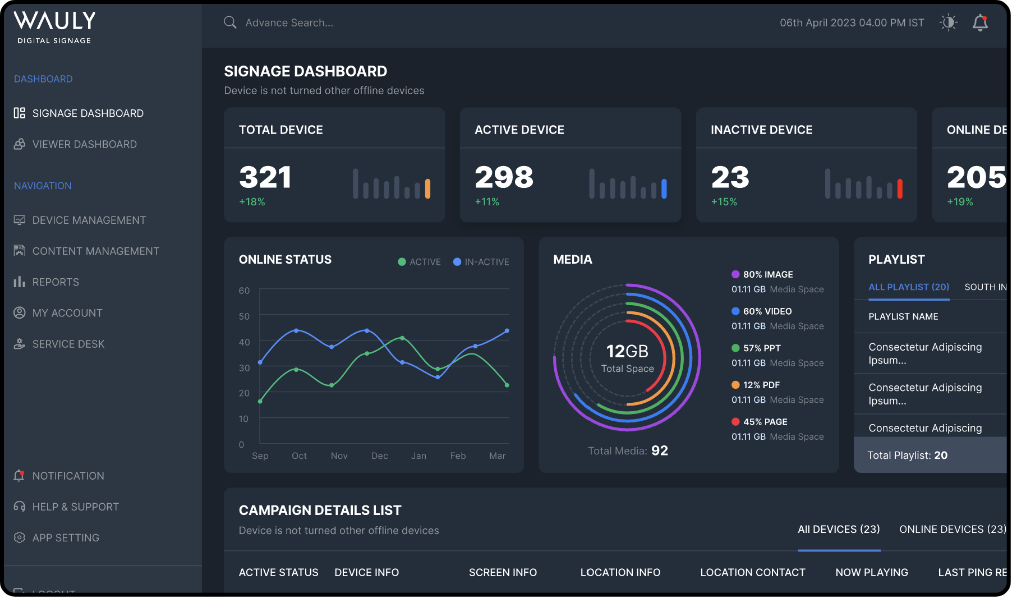This screenshot has height=597, width=1011.
Task: Open App Setting link
Action: [x=66, y=538]
